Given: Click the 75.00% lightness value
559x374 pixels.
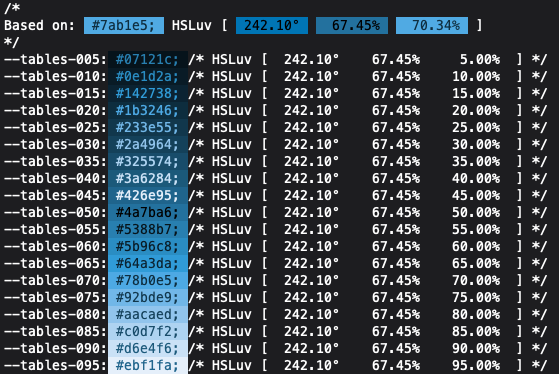Looking at the screenshot, I should (476, 298).
